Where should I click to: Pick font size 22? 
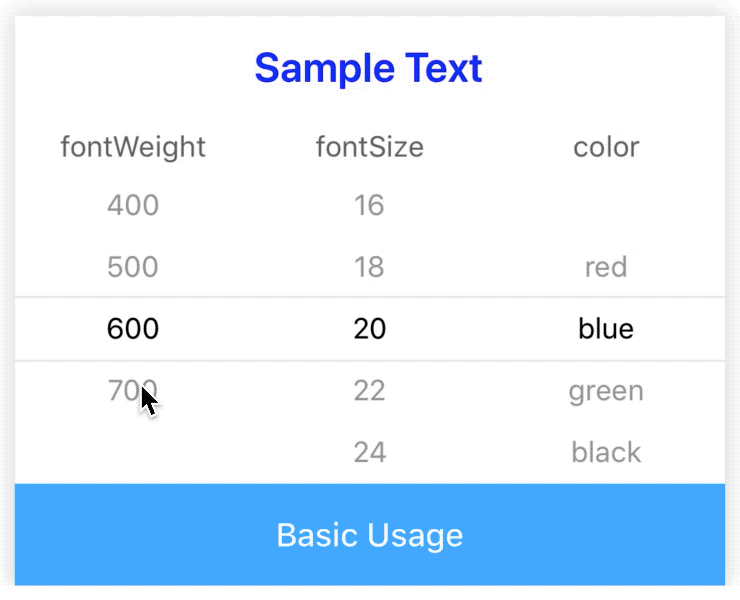click(369, 390)
